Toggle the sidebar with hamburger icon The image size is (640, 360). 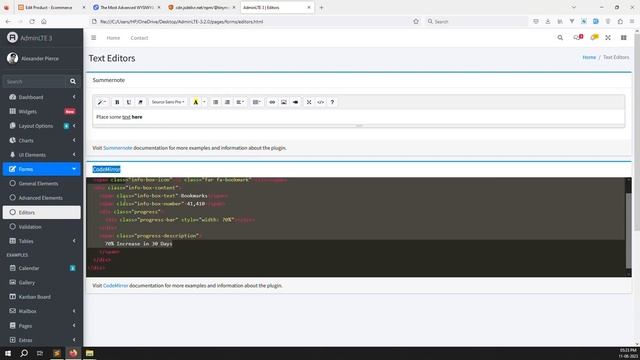pos(93,38)
